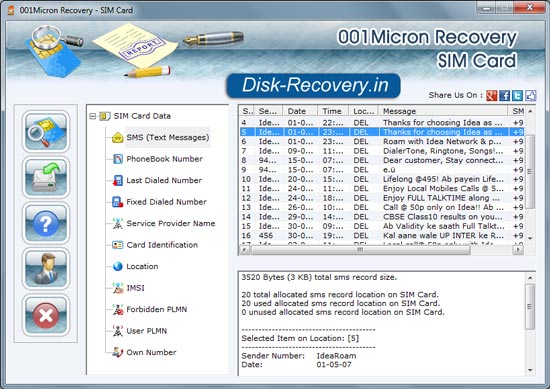The height and width of the screenshot is (389, 550).
Task: Select Location tree item
Action: click(142, 267)
